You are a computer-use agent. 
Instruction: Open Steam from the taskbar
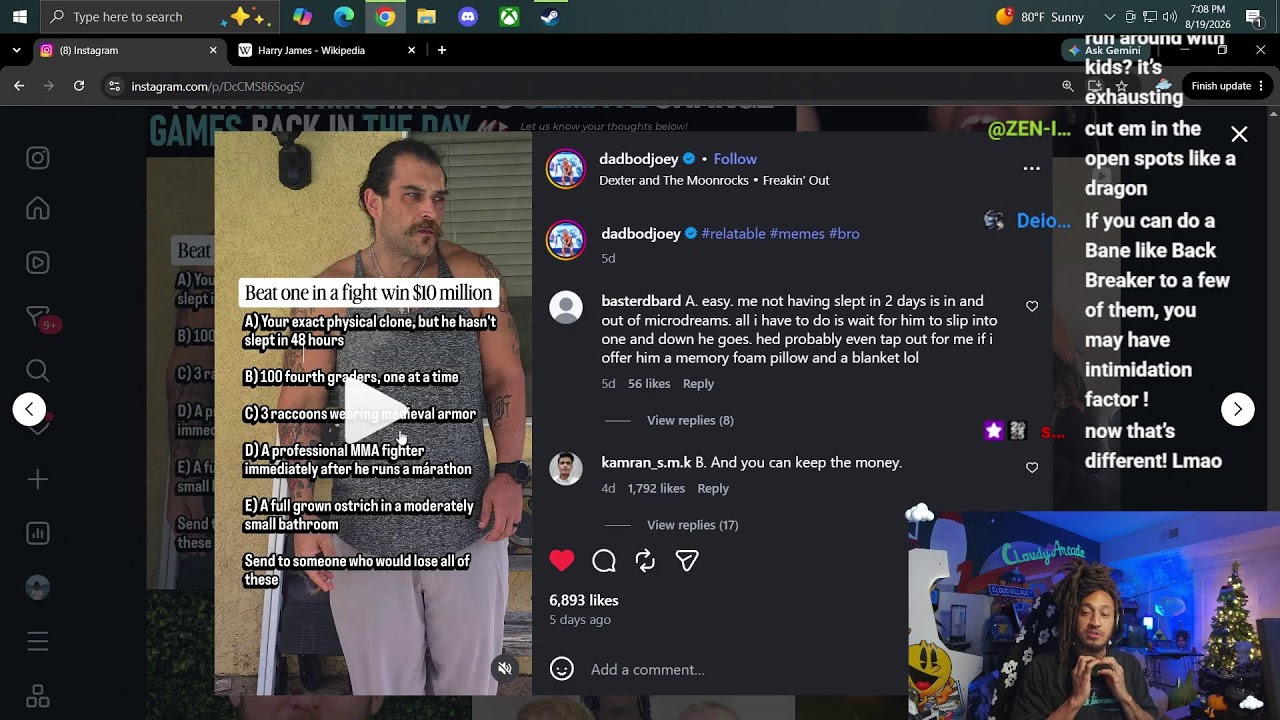(550, 16)
